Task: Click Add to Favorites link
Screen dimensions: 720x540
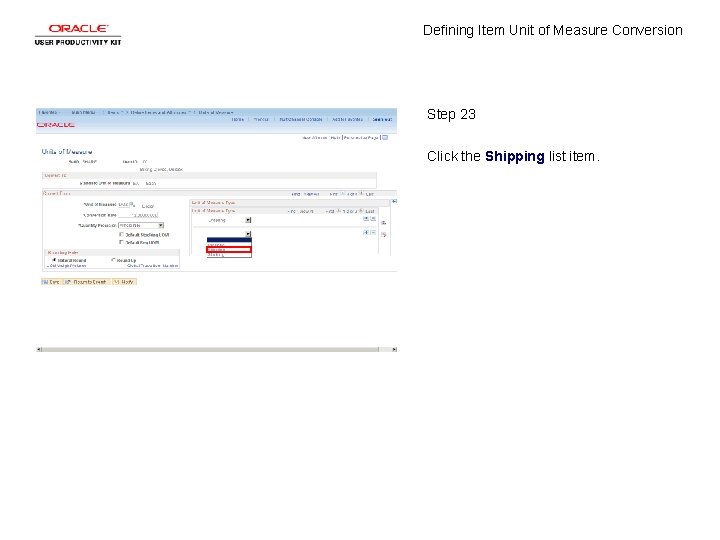Action: click(x=347, y=119)
